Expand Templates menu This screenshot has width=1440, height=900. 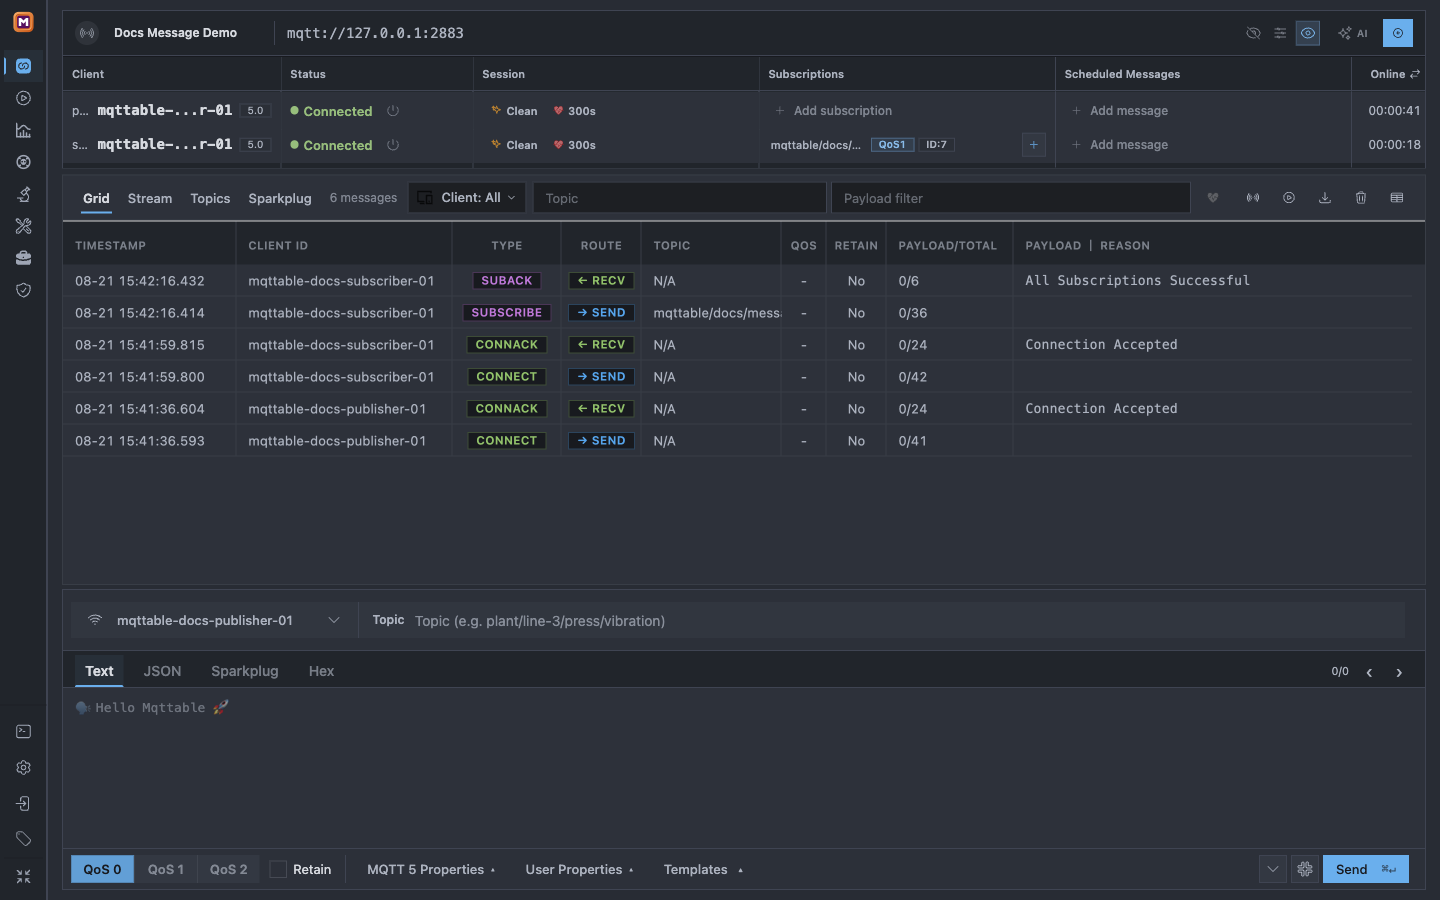pyautogui.click(x=703, y=869)
